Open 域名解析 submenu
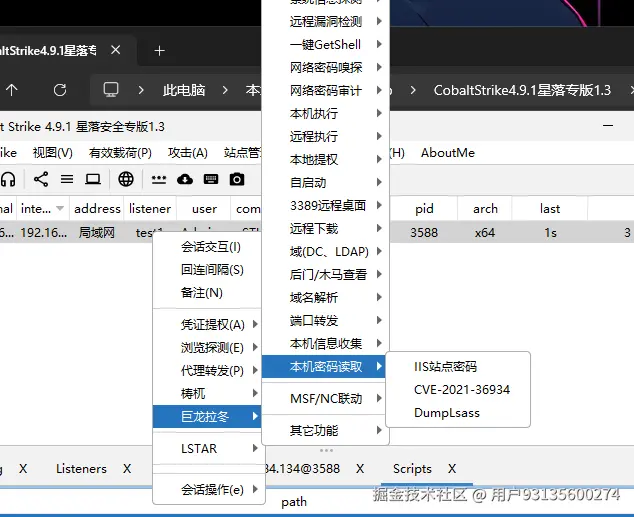This screenshot has width=634, height=517. click(x=325, y=298)
